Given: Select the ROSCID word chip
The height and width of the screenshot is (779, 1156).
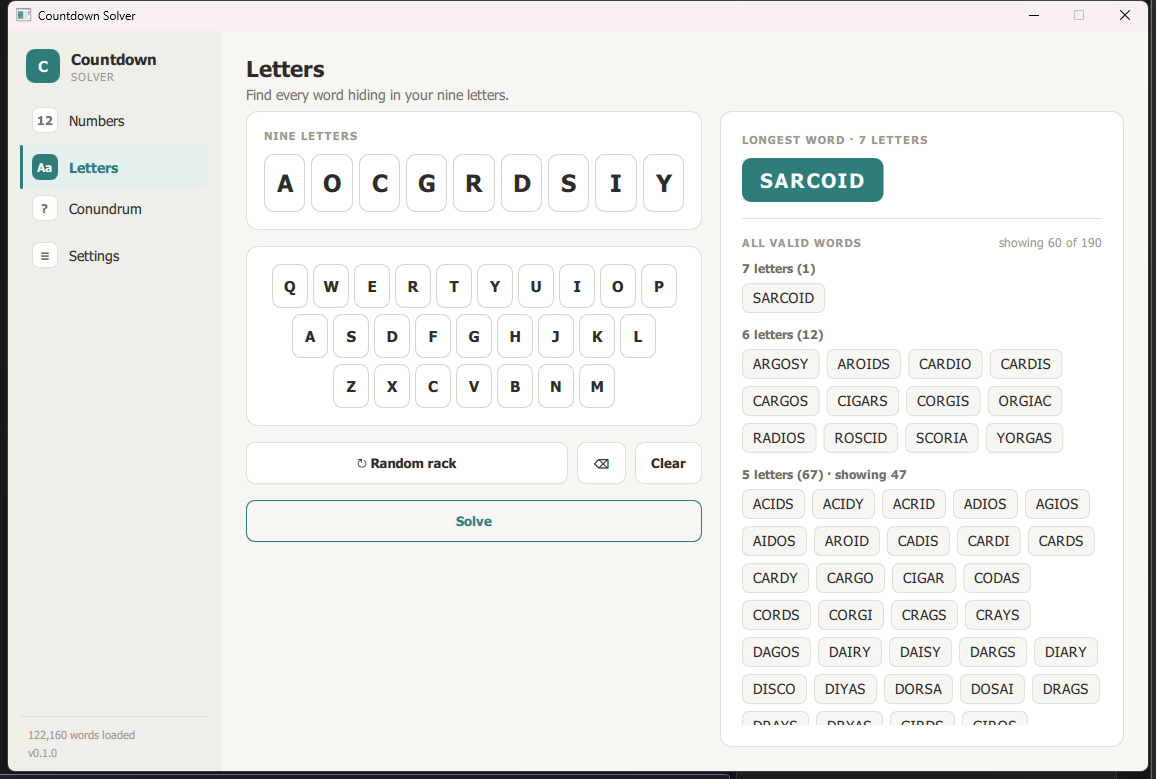Looking at the screenshot, I should click(x=860, y=438).
